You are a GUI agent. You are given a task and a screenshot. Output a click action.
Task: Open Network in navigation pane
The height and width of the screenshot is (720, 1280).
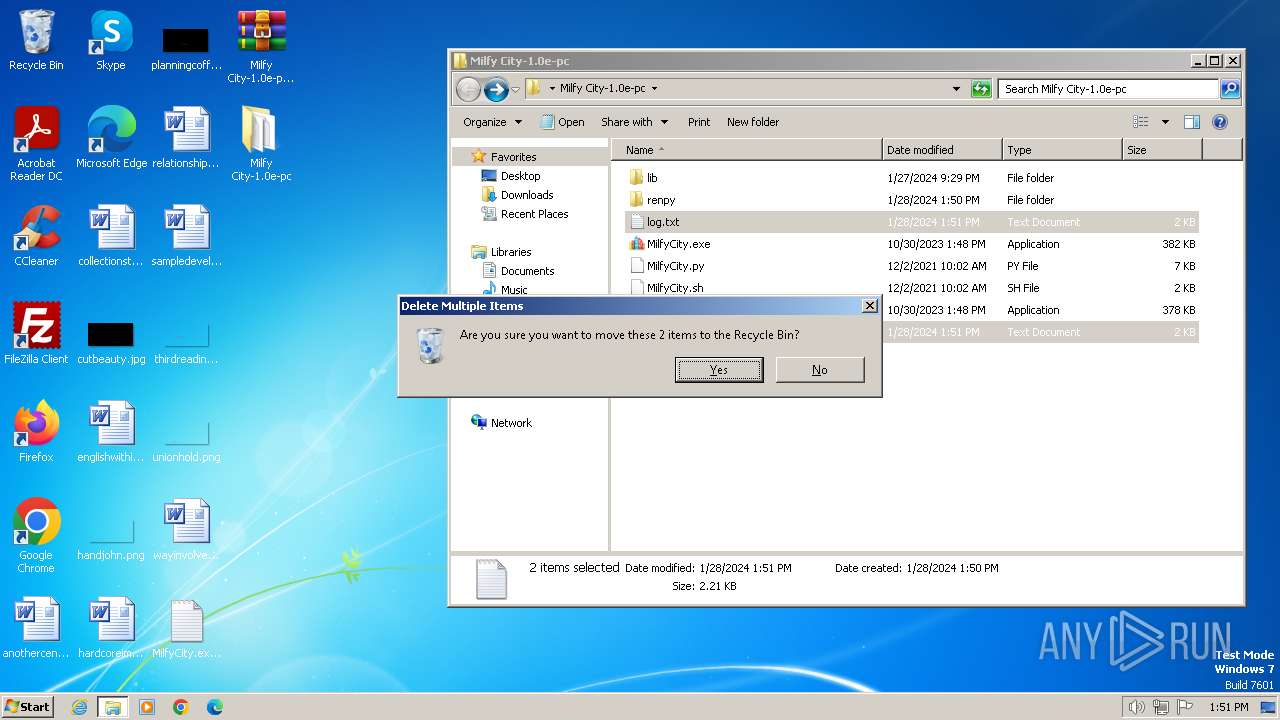501,423
